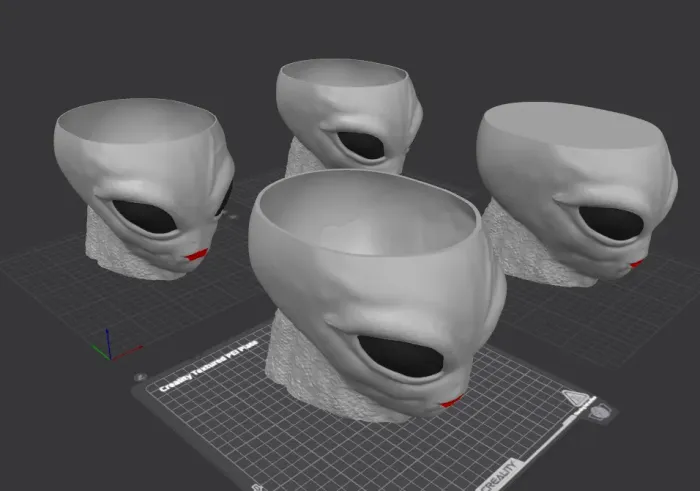Viewport: 700px width, 491px height.
Task: Click the red mouth on the front alien
Action: coord(450,403)
